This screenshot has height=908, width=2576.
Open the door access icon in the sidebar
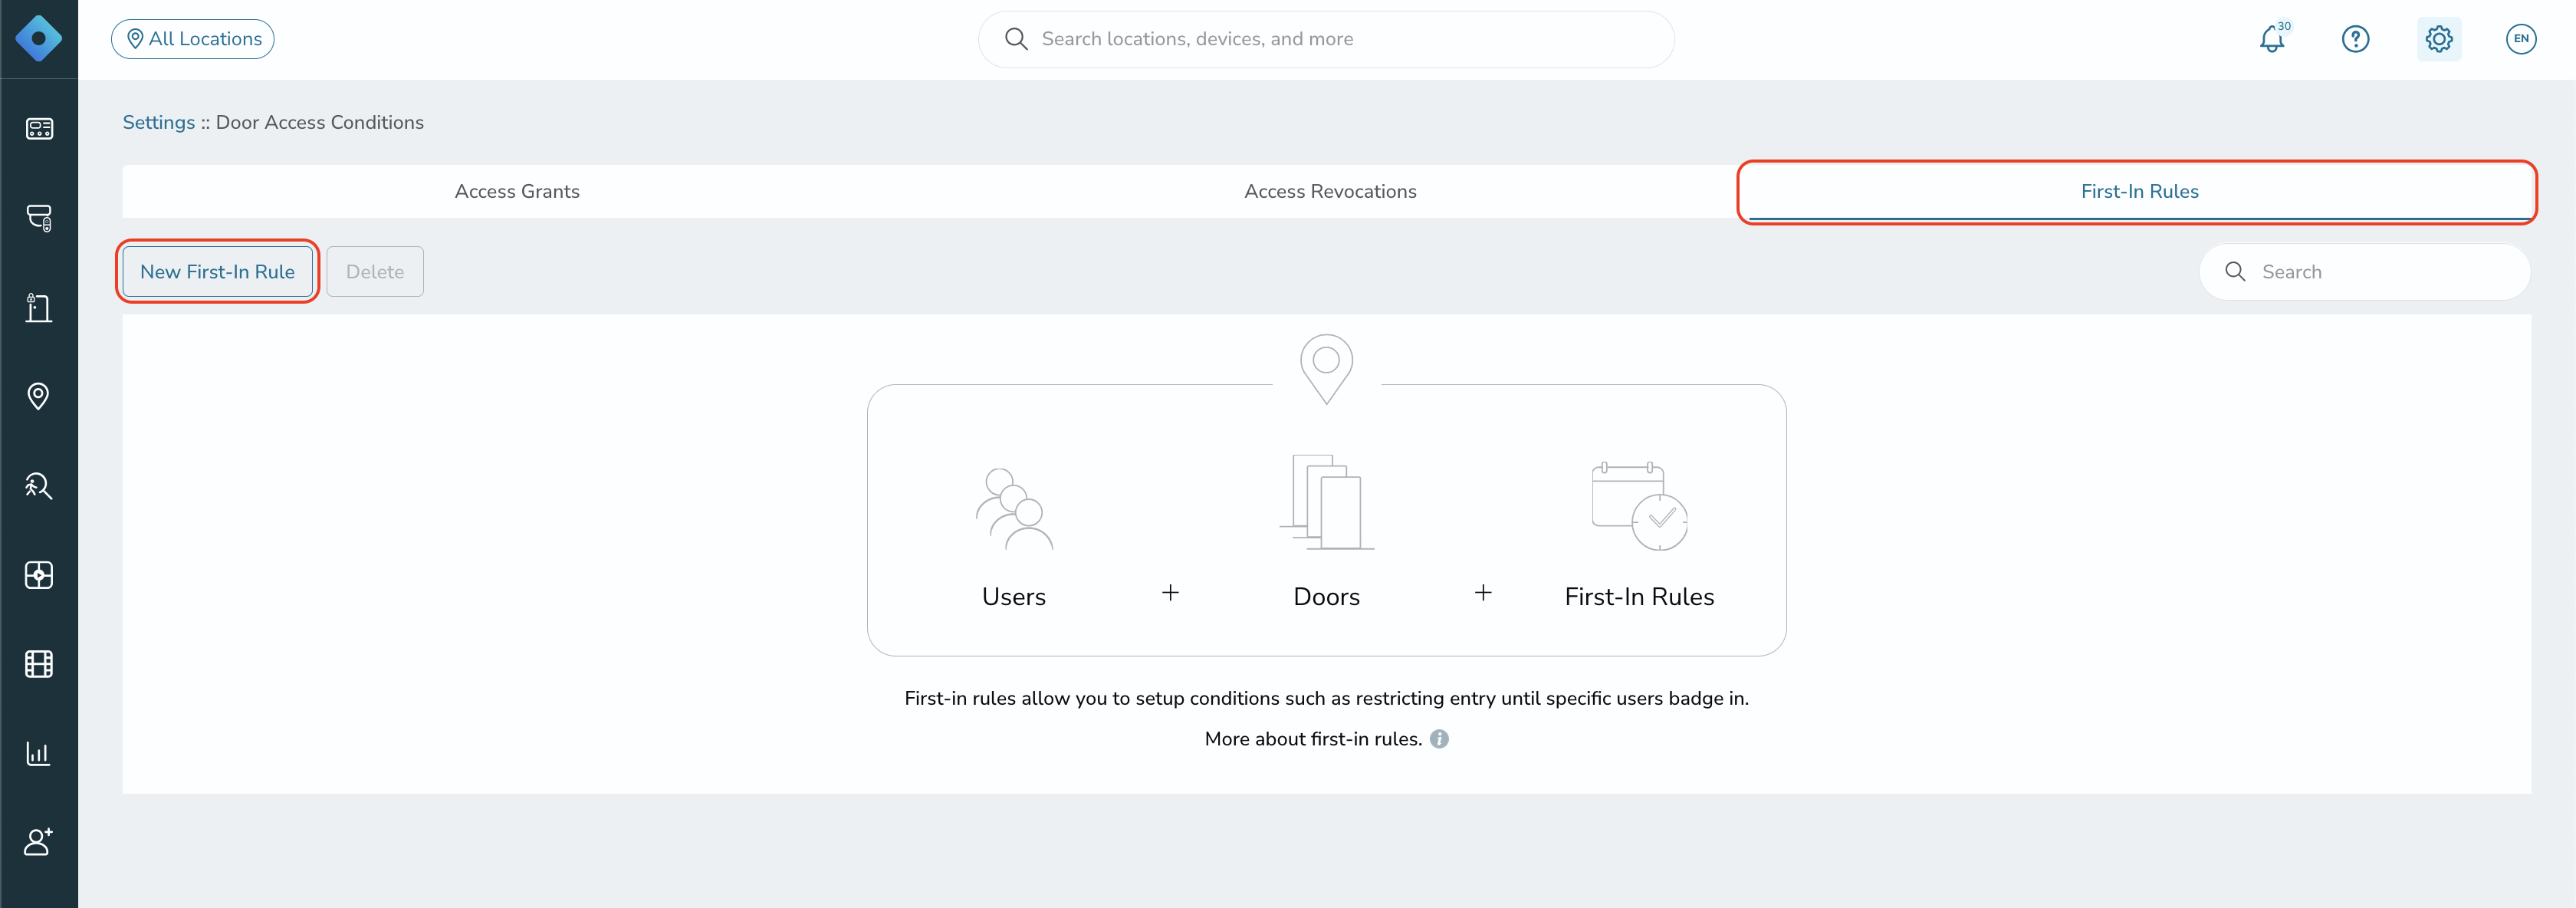coord(39,307)
